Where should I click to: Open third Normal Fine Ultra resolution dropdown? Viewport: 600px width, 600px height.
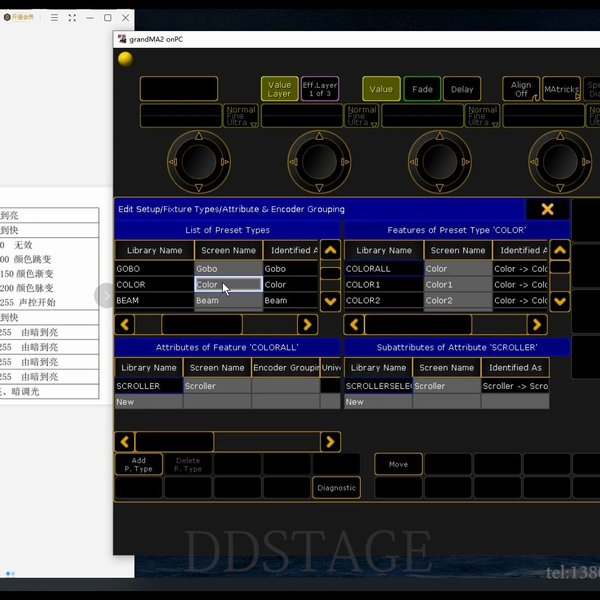coord(482,116)
